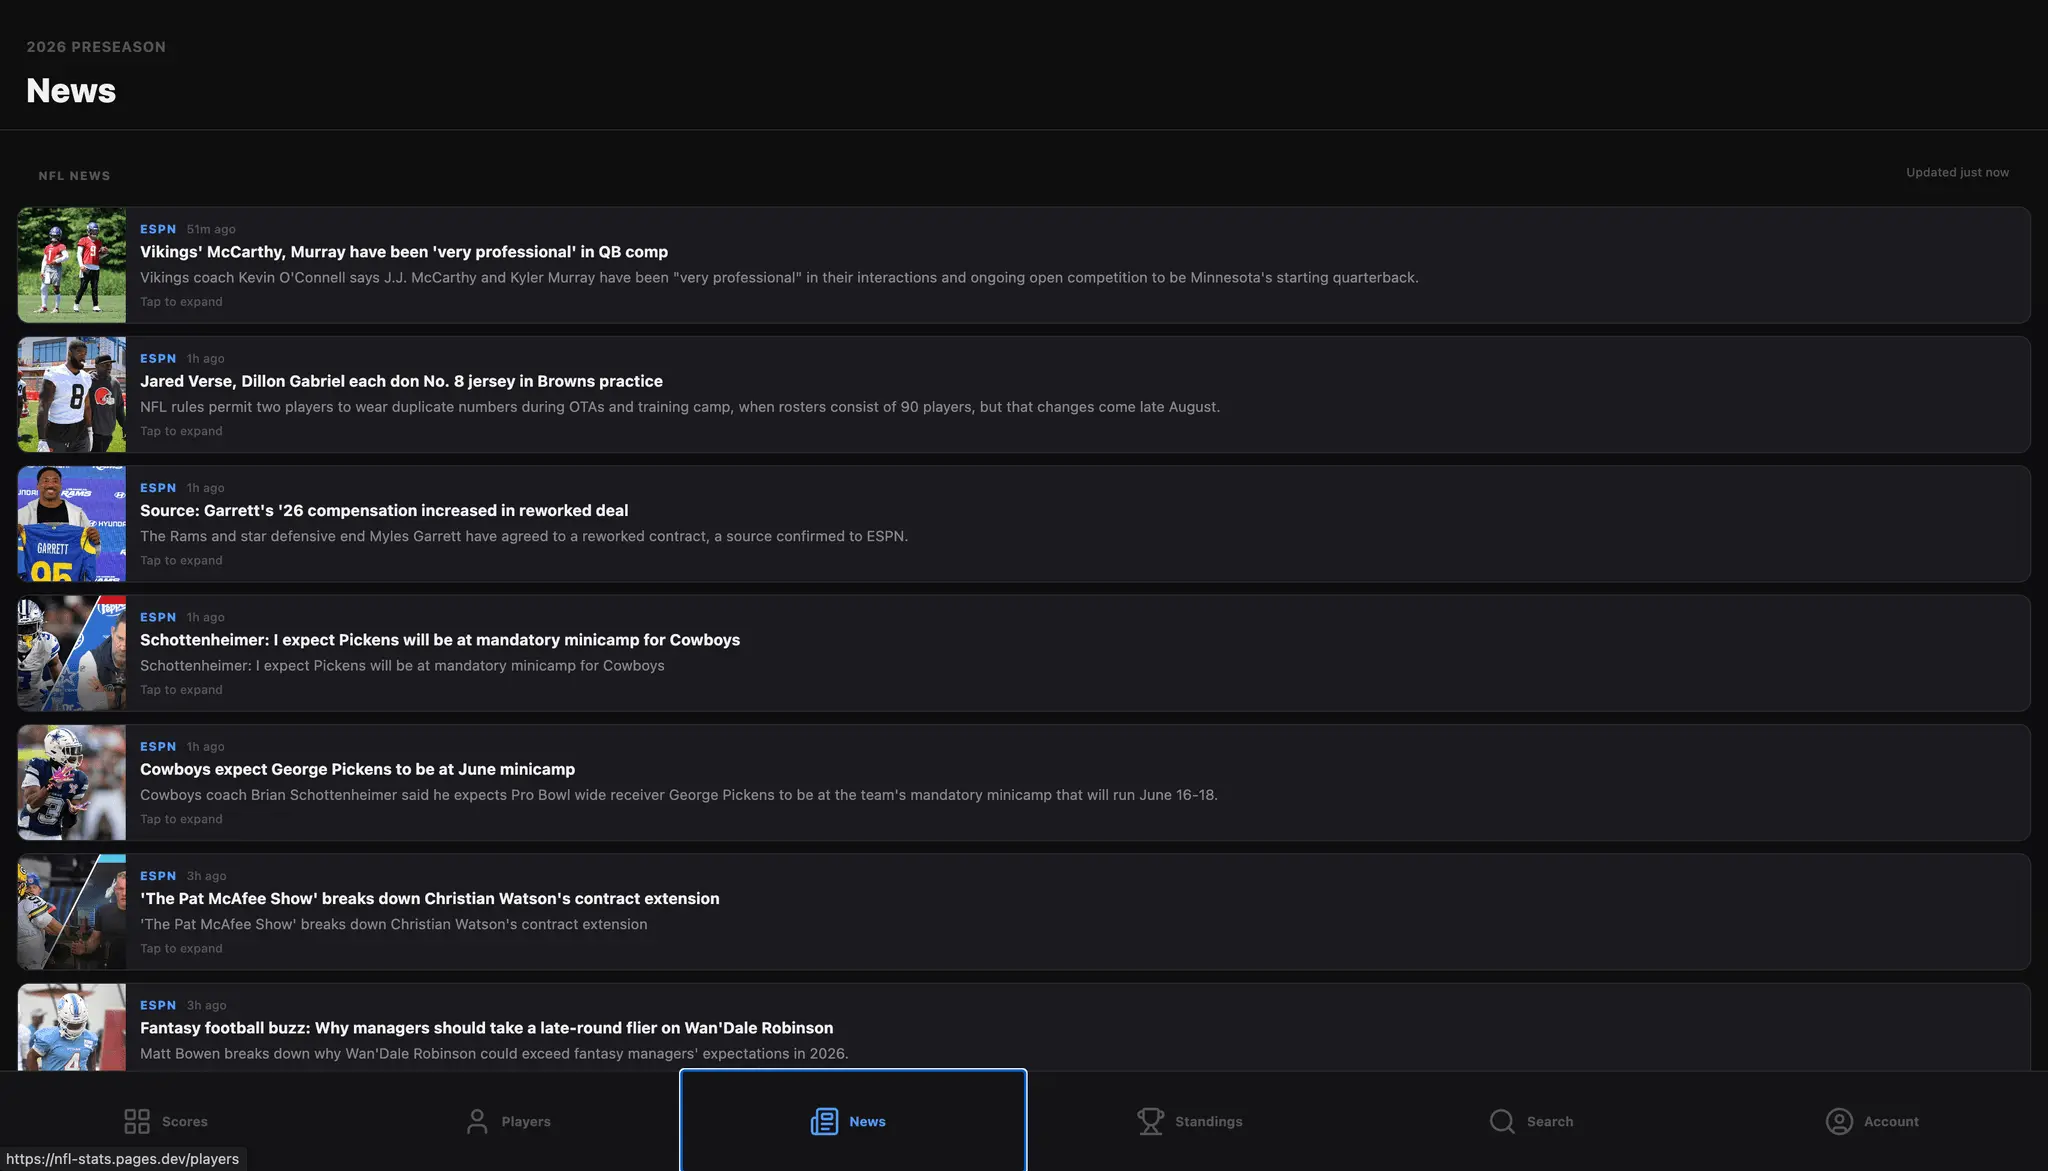Open Schottenheimer Pickens split thumbnail
Image resolution: width=2048 pixels, height=1171 pixels.
coord(72,653)
